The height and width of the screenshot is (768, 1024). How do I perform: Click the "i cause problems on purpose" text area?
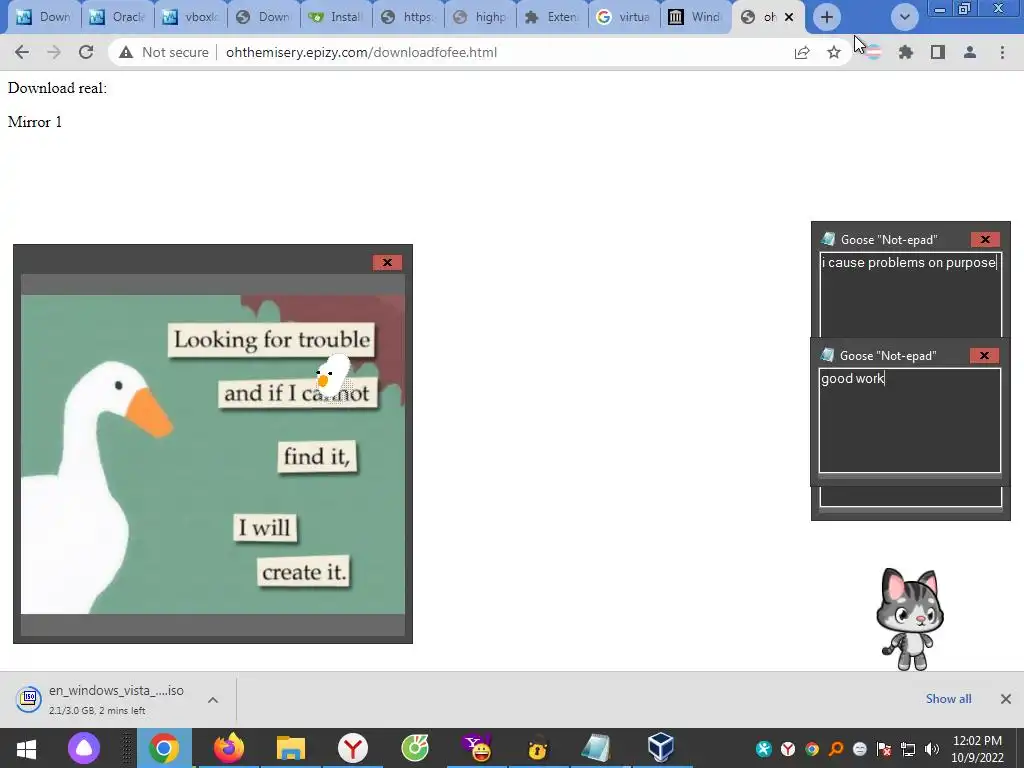coord(910,295)
